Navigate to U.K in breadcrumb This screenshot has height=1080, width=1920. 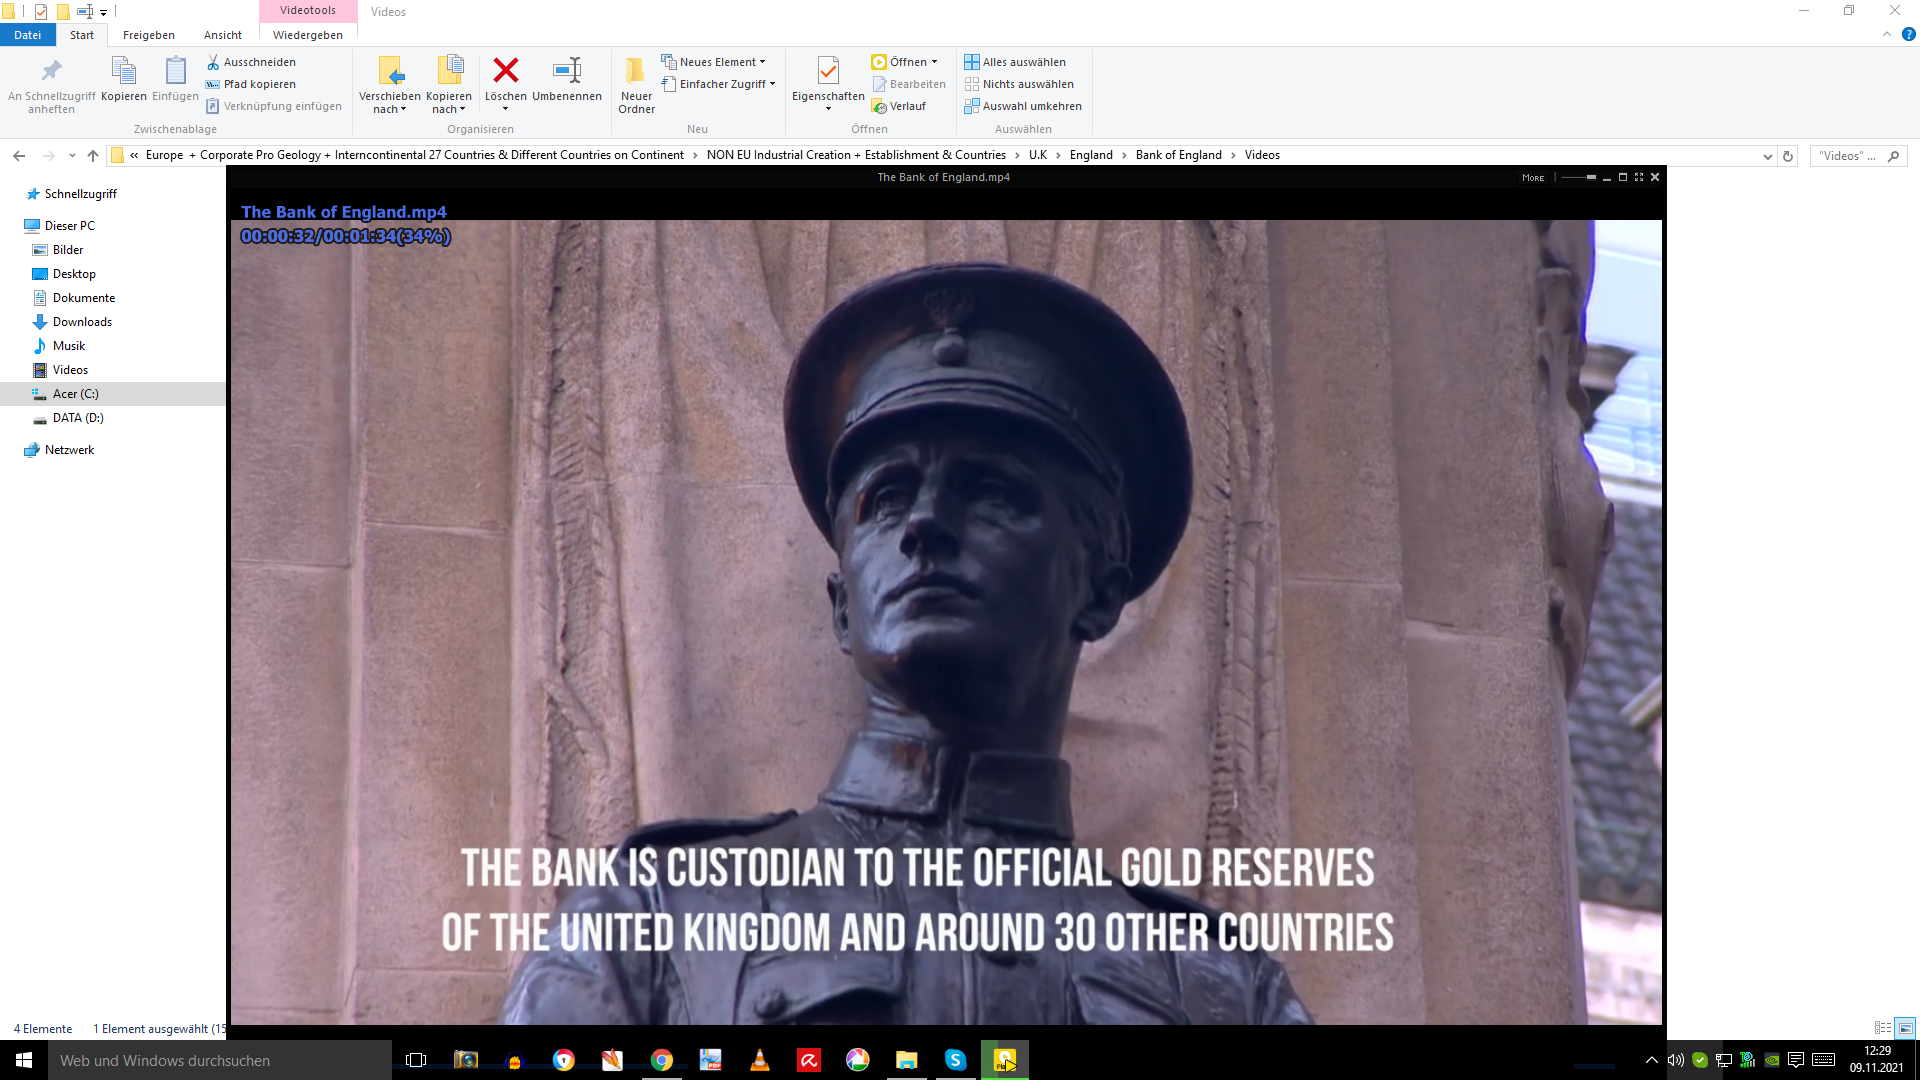coord(1038,155)
